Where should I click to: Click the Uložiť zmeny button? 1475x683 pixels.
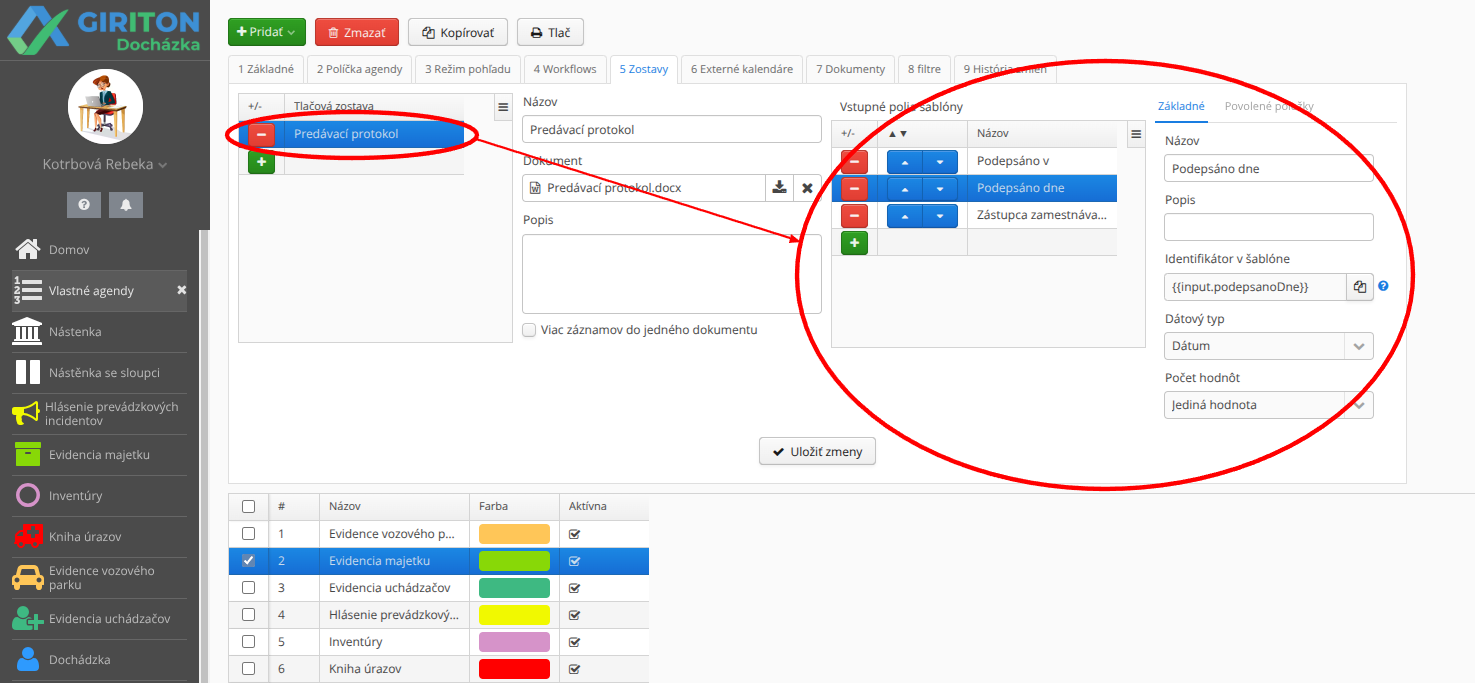click(x=818, y=452)
